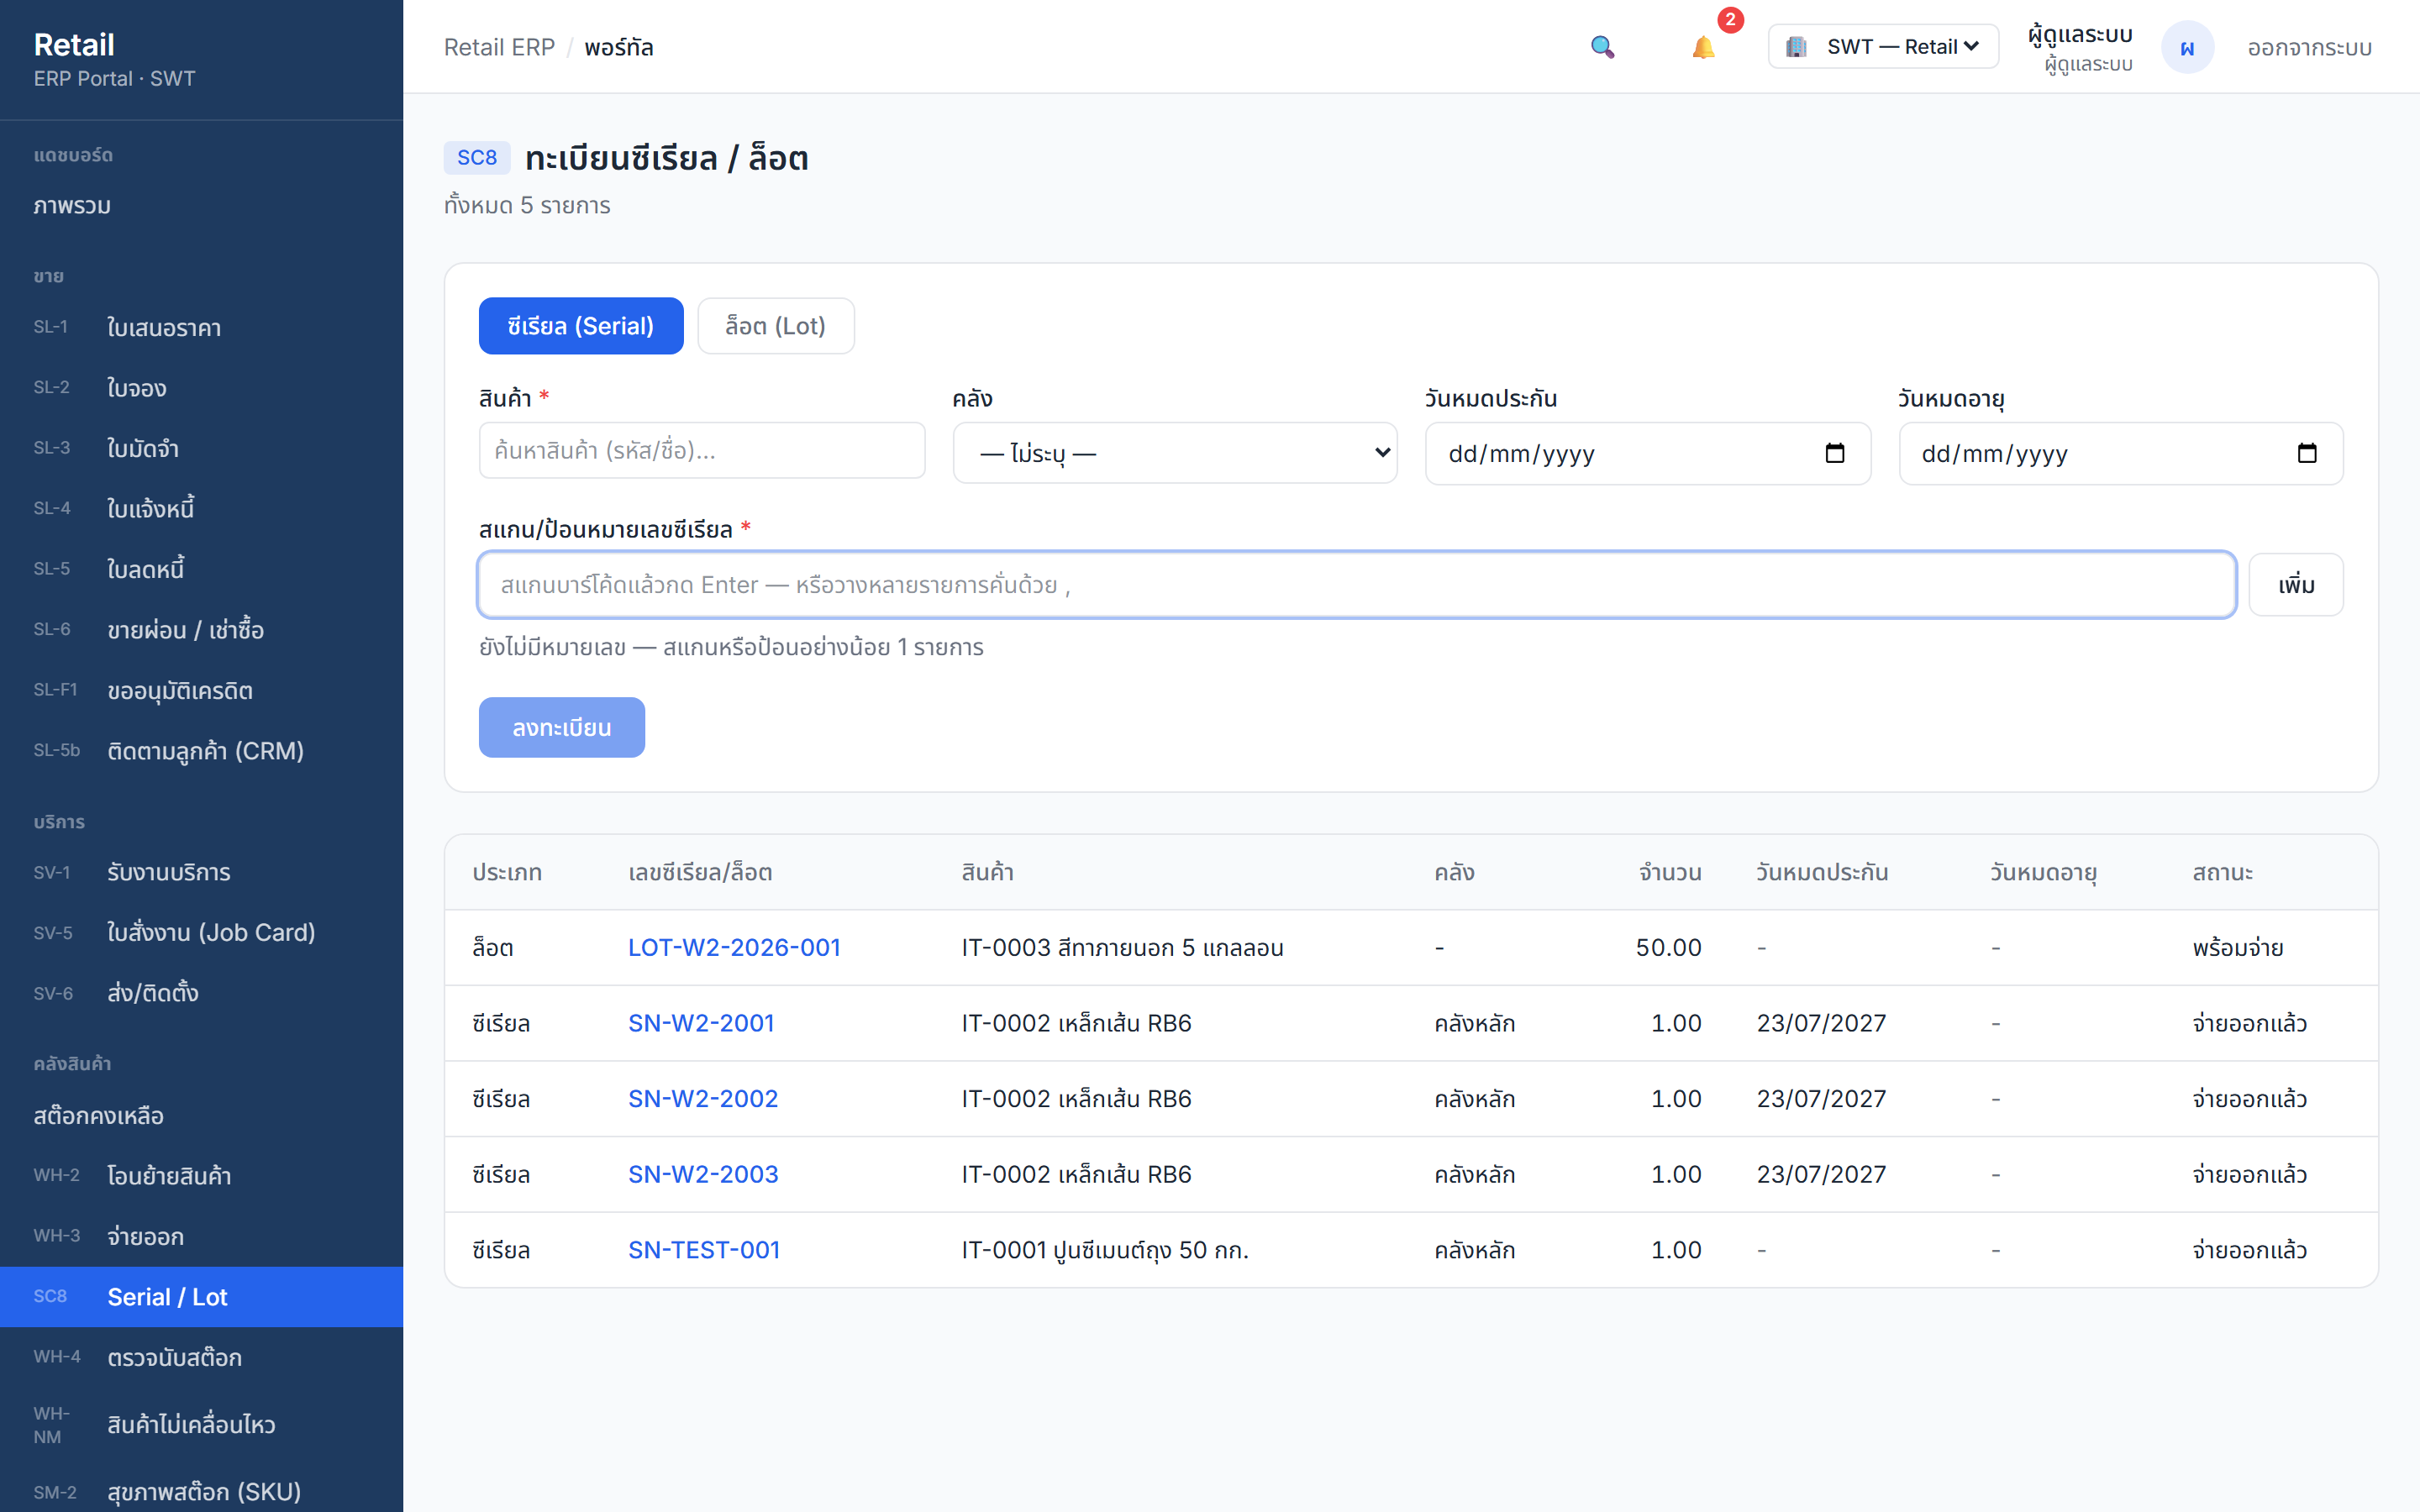The width and height of the screenshot is (2420, 1512).
Task: Open serial SN-TEST-001 link
Action: pos(704,1250)
